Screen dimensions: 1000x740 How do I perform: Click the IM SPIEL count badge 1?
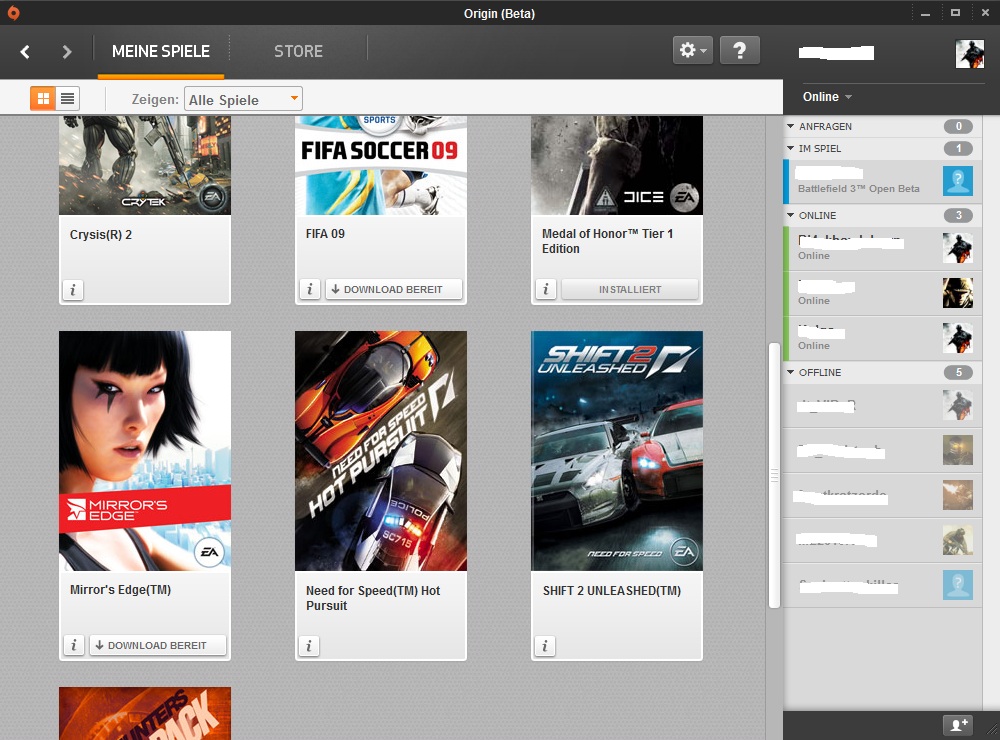pos(958,148)
